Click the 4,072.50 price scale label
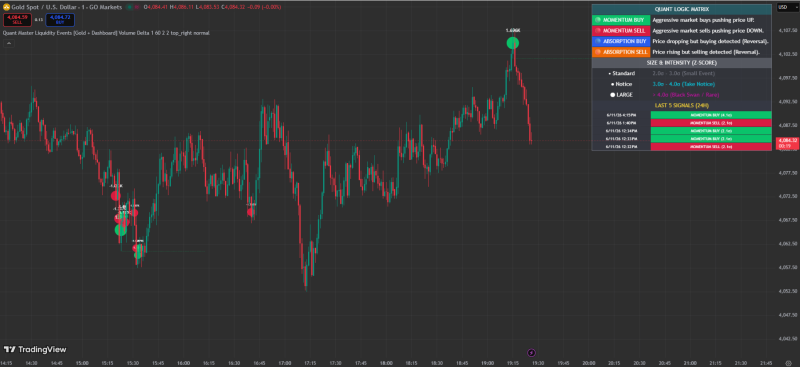The height and width of the screenshot is (367, 800). coord(787,196)
